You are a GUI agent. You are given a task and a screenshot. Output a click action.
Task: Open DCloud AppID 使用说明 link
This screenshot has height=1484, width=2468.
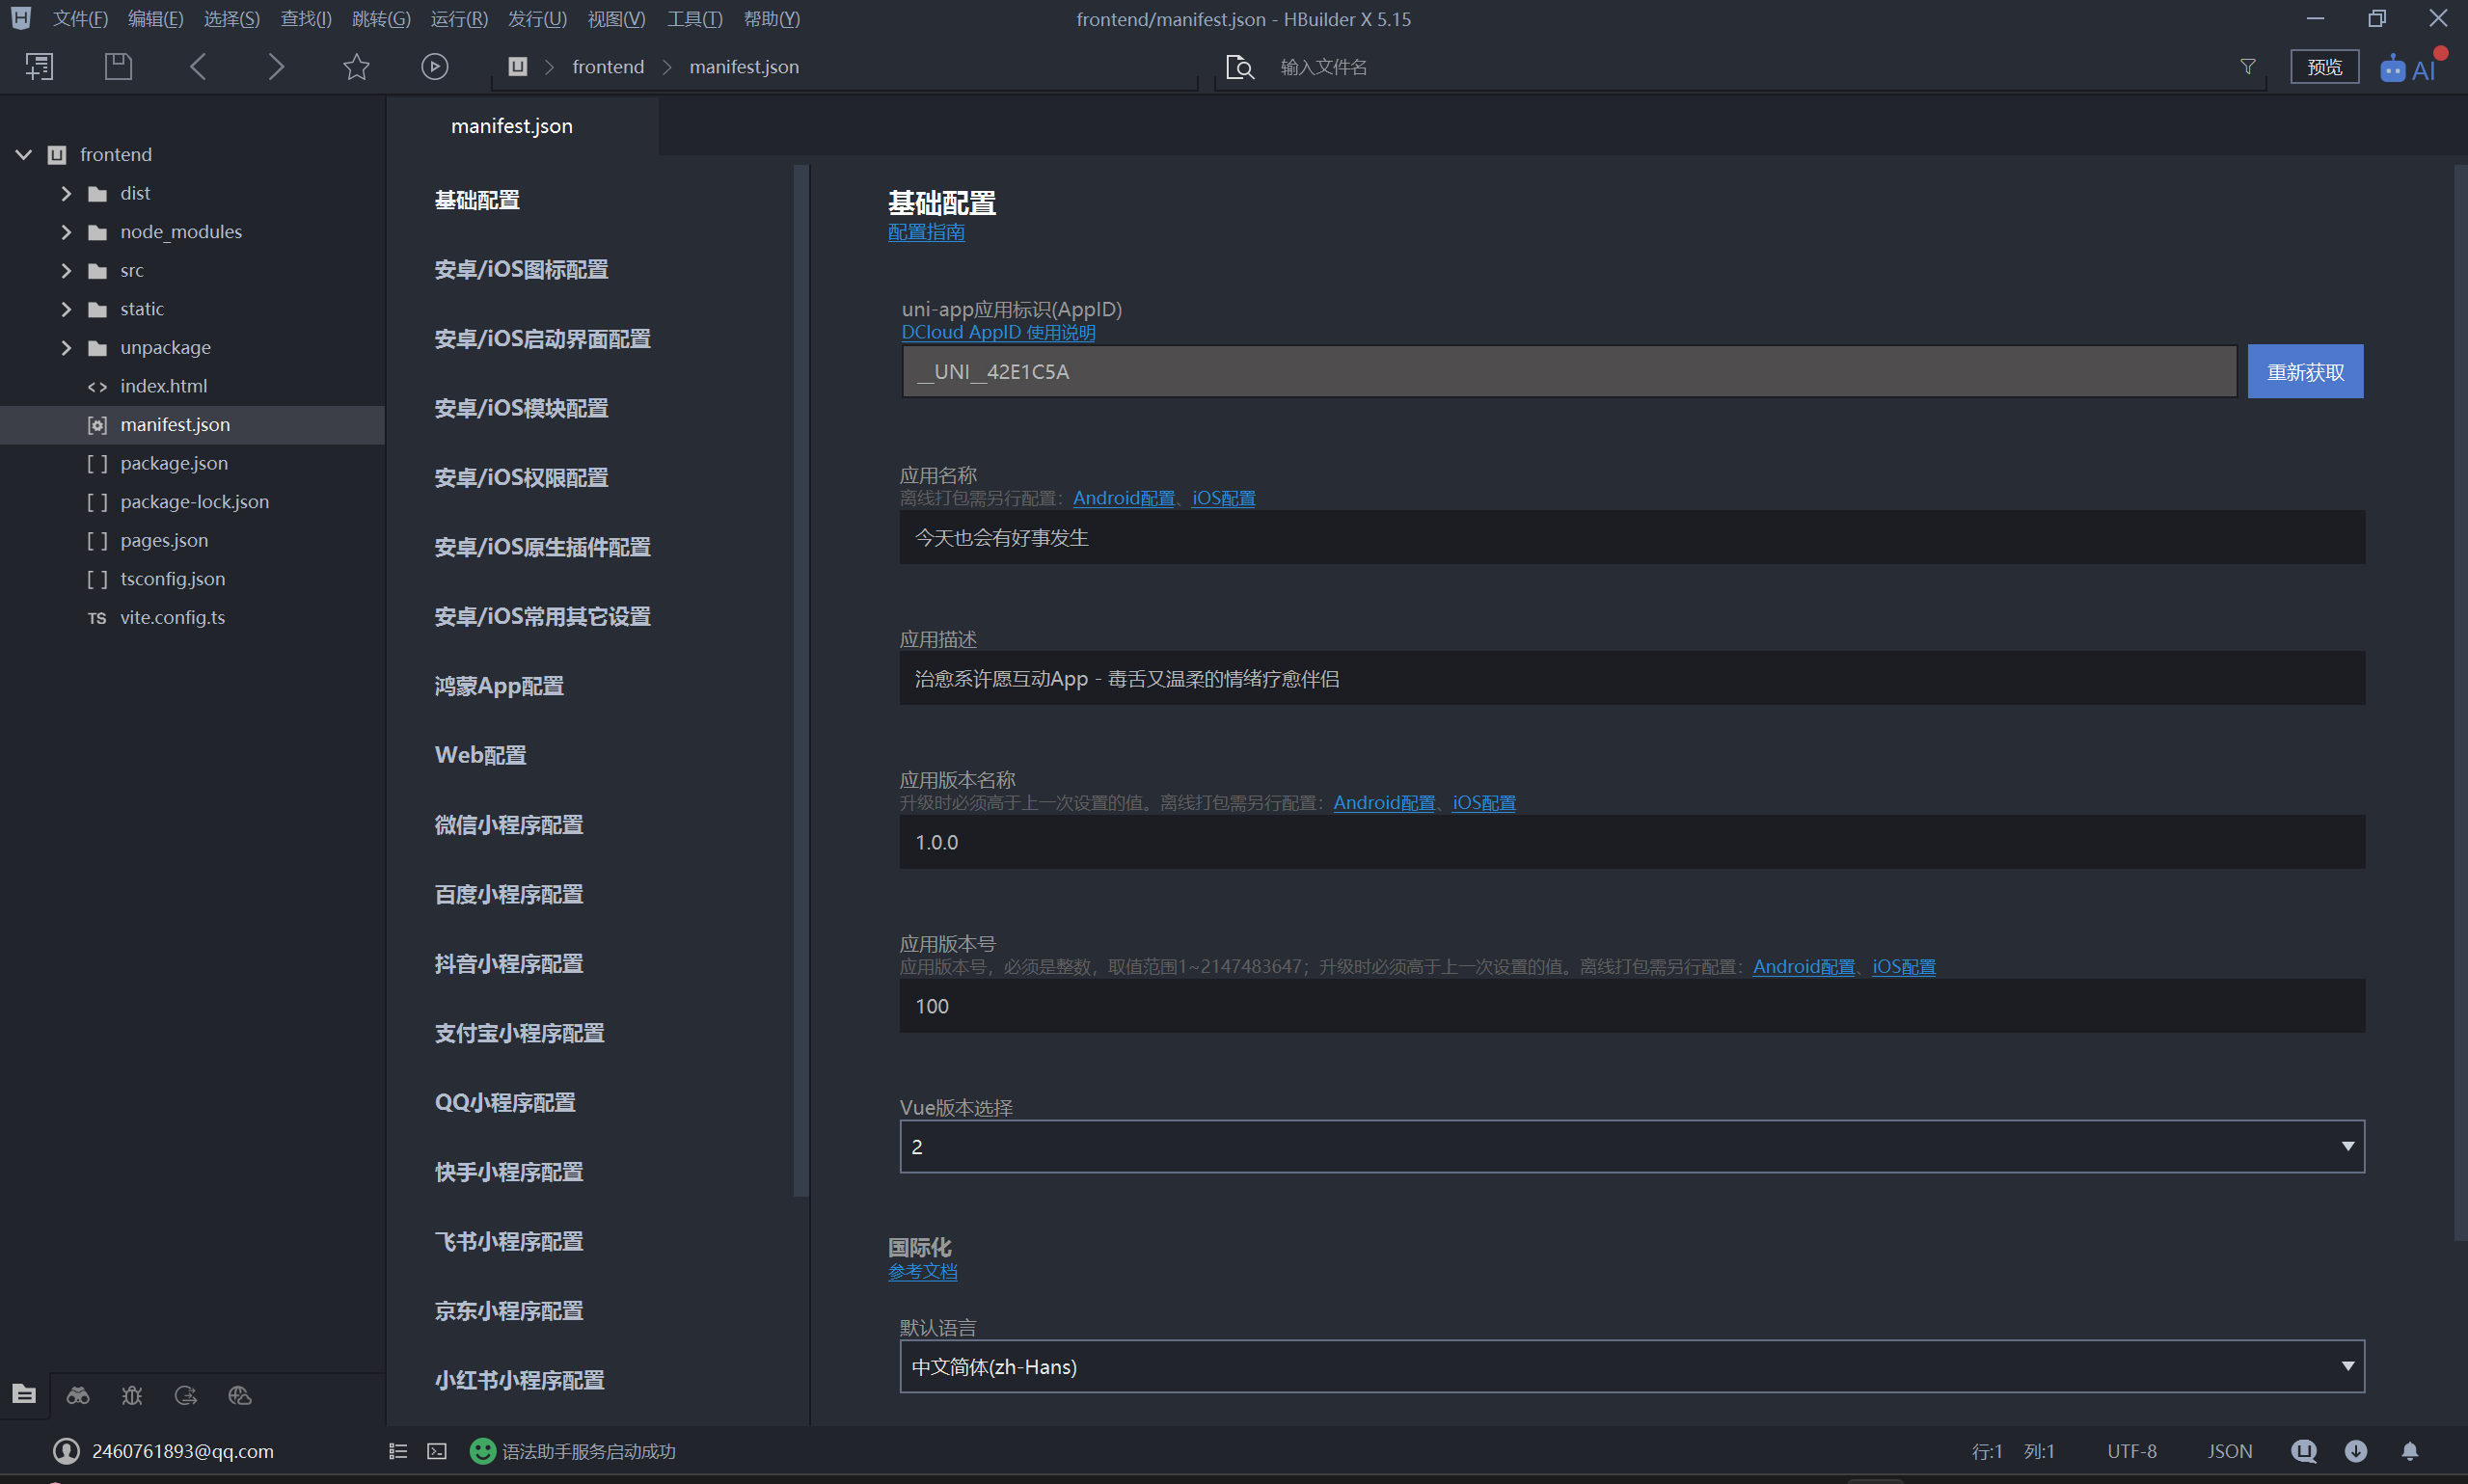[998, 332]
